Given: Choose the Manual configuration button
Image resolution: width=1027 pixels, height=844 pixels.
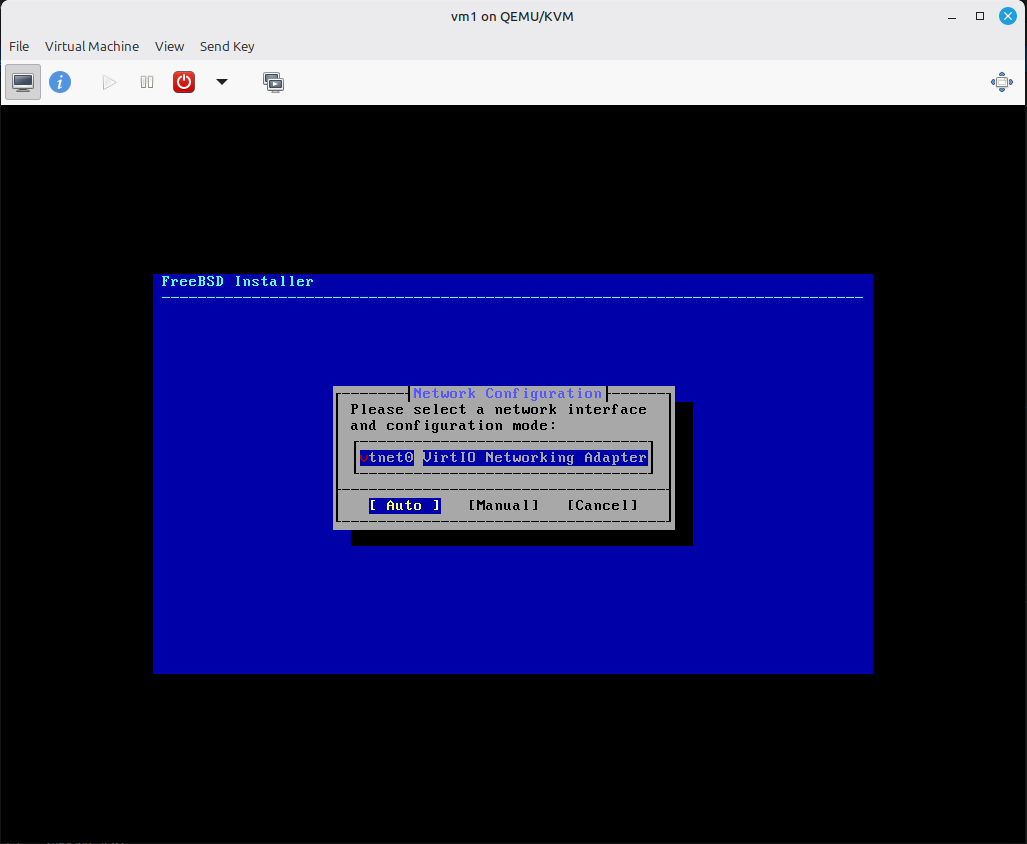Looking at the screenshot, I should tap(503, 506).
